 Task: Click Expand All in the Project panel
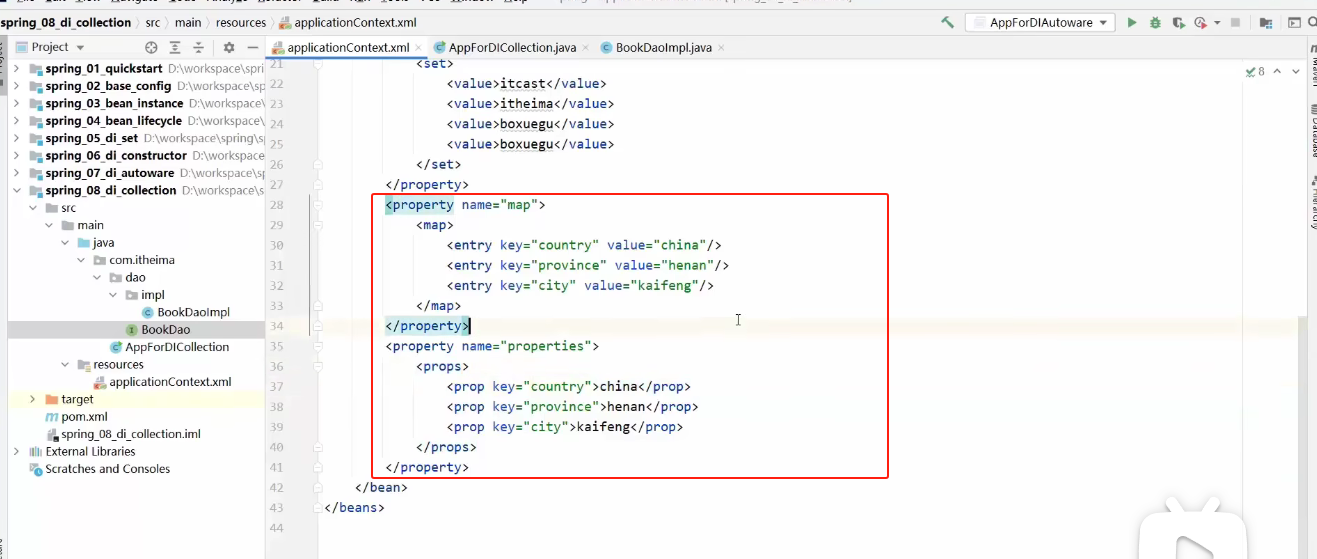click(x=175, y=47)
